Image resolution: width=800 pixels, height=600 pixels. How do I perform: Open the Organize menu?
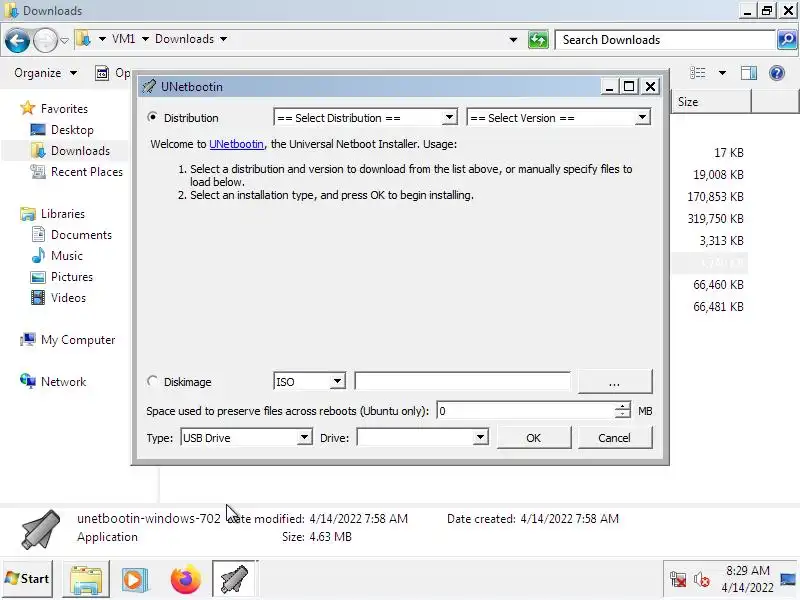(46, 73)
